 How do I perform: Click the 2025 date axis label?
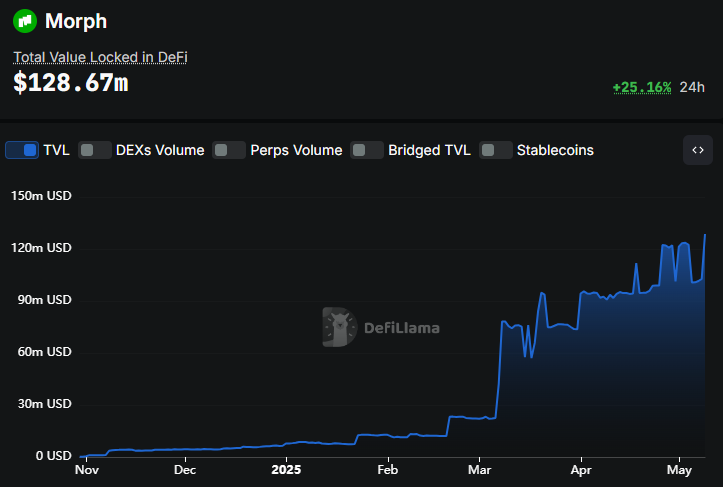286,470
